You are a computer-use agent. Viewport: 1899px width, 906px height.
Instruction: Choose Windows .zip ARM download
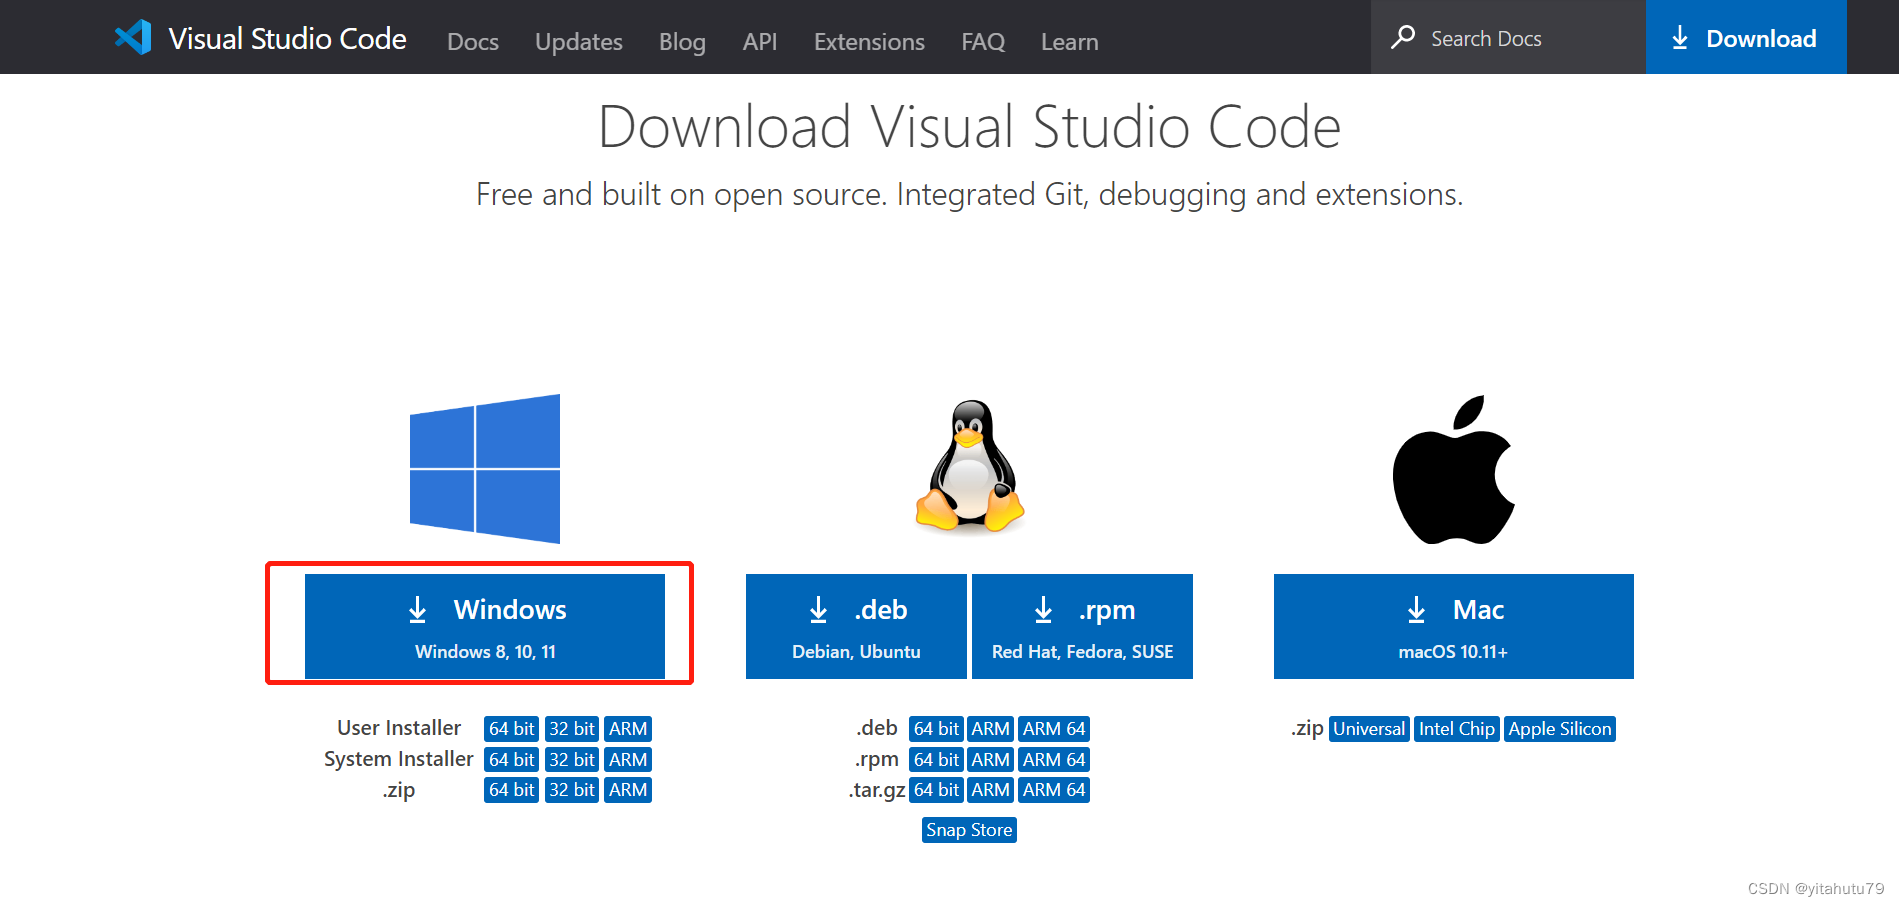(x=628, y=790)
